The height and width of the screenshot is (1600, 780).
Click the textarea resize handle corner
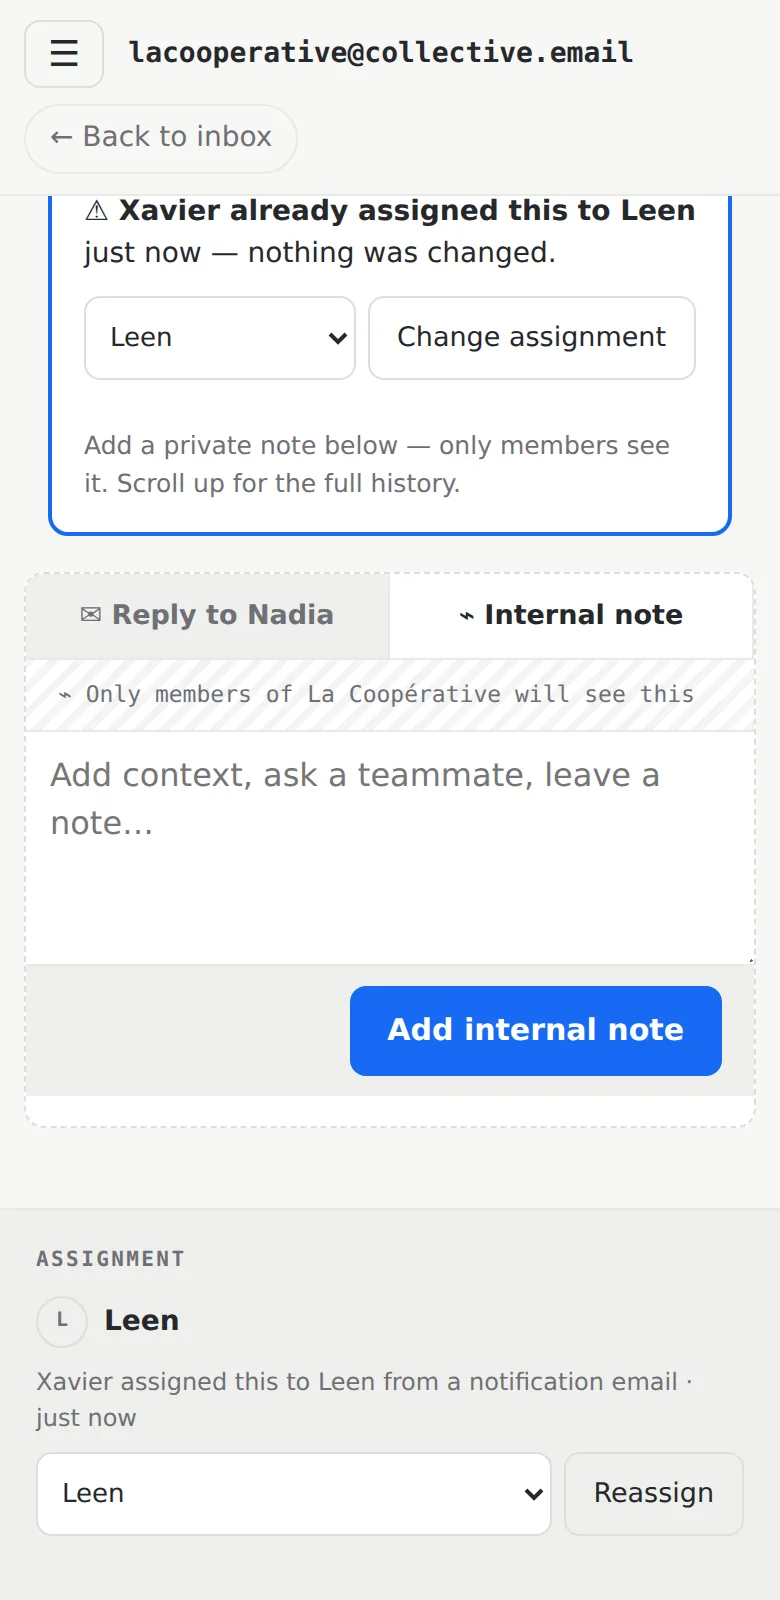pos(750,960)
